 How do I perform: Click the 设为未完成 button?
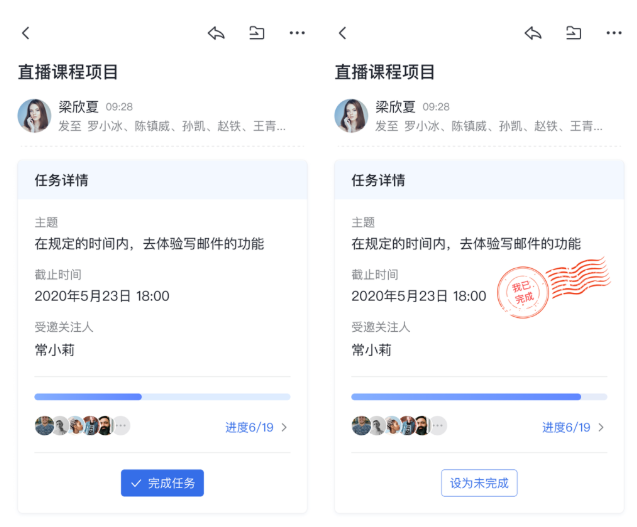pos(479,483)
